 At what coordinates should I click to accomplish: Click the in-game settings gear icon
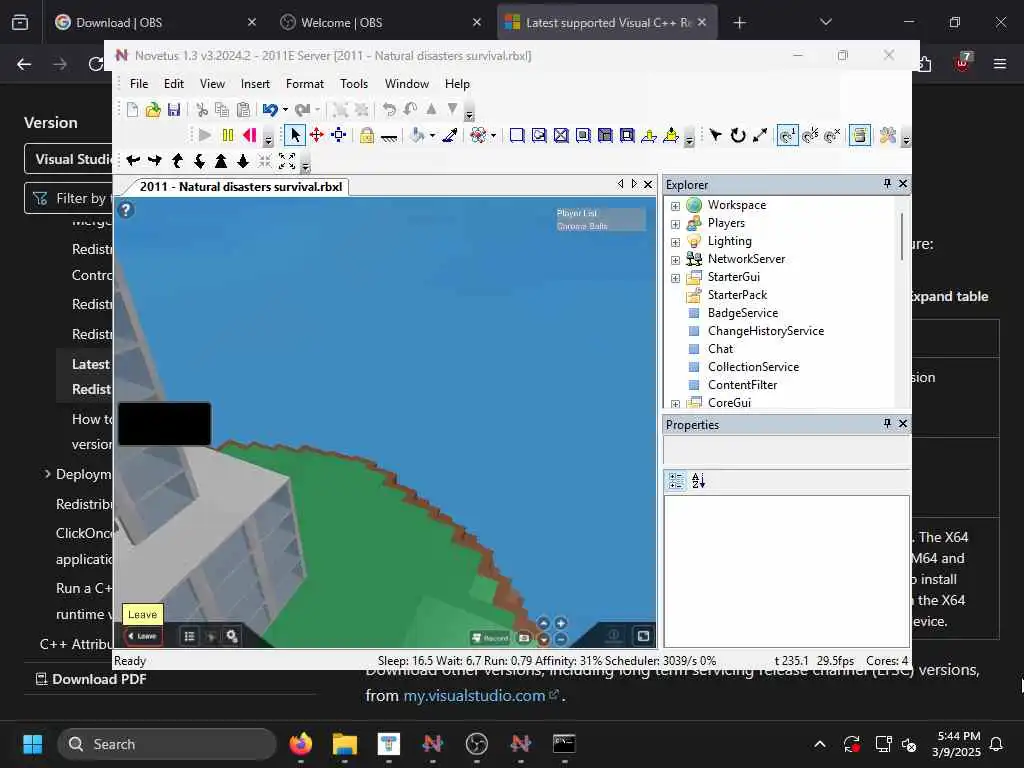[x=232, y=636]
